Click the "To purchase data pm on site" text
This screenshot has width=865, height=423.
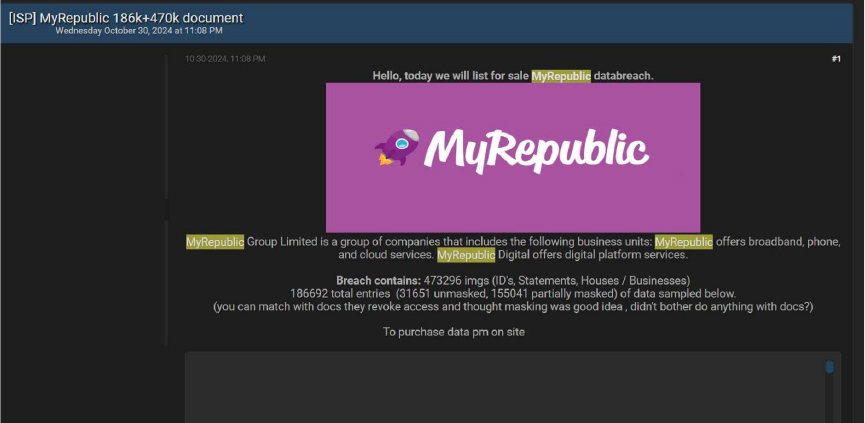(x=454, y=332)
